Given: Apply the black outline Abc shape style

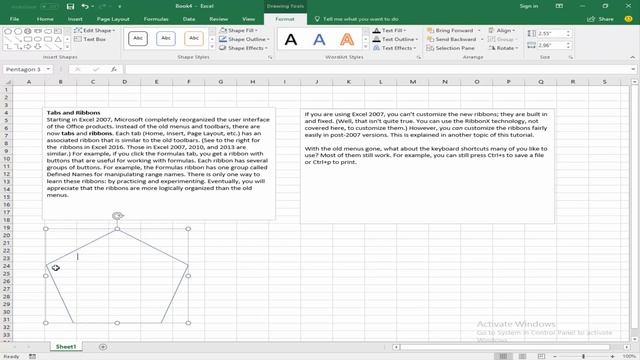Looking at the screenshot, I should (x=138, y=39).
